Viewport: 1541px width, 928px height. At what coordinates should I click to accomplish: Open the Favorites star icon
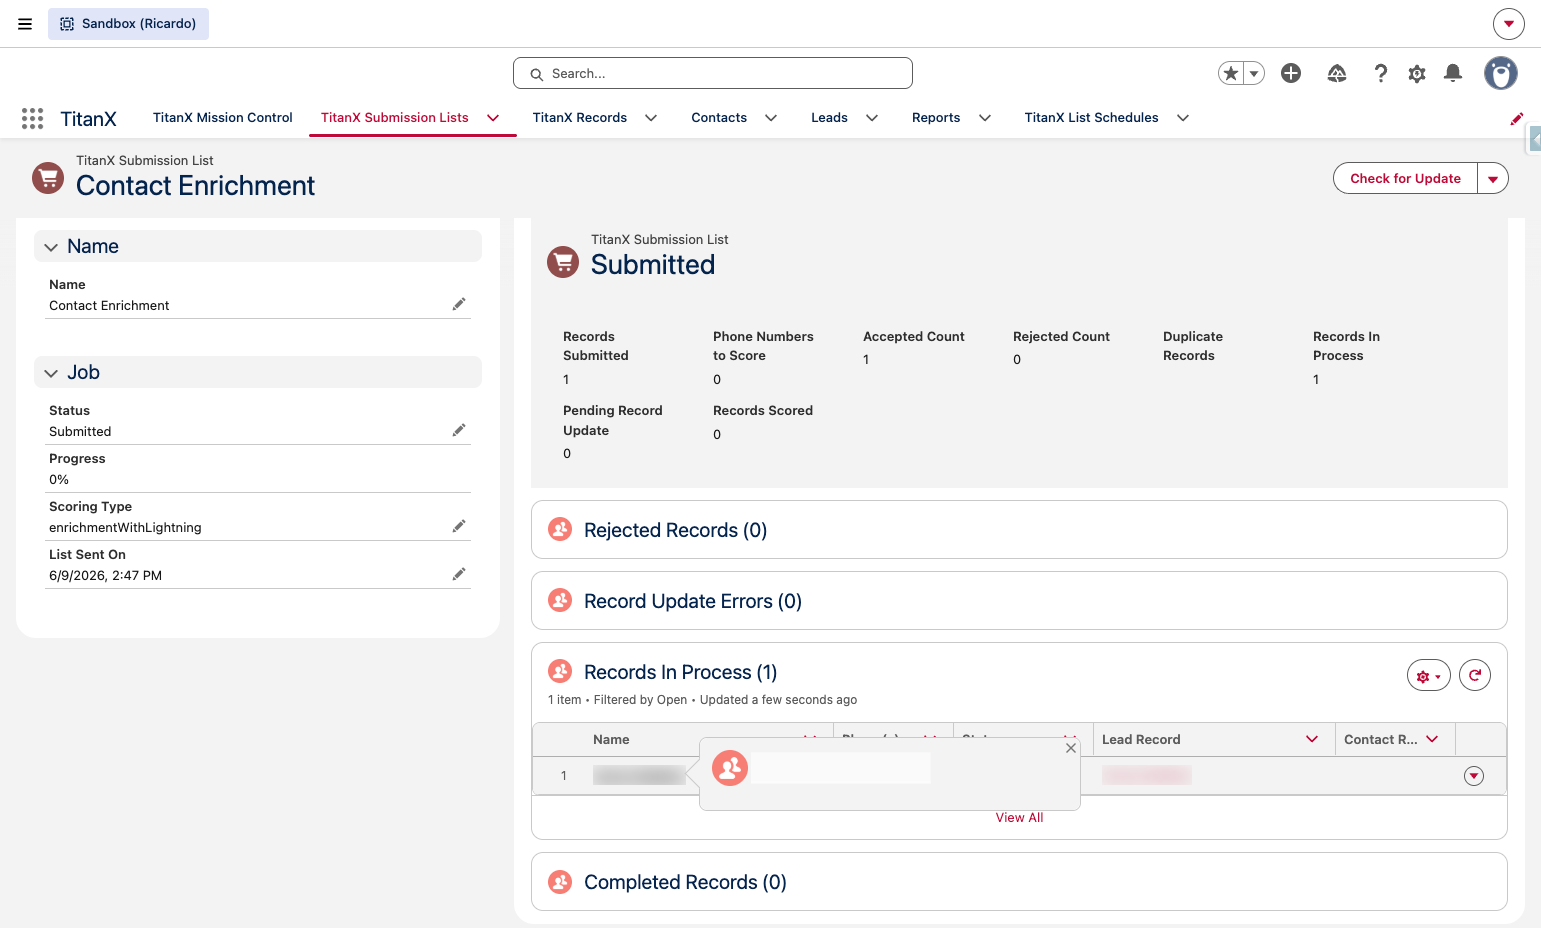click(x=1231, y=73)
